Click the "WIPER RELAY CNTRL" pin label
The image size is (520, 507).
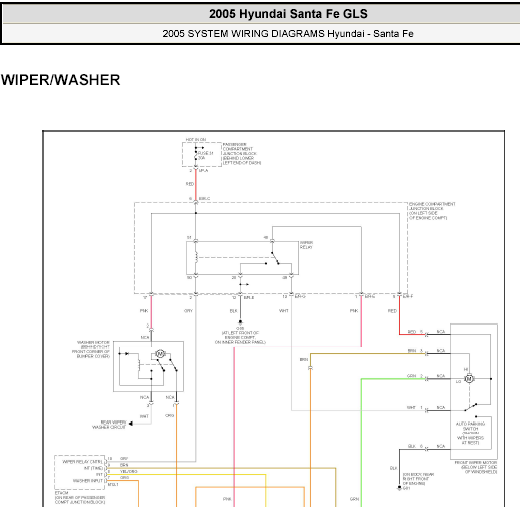click(83, 462)
